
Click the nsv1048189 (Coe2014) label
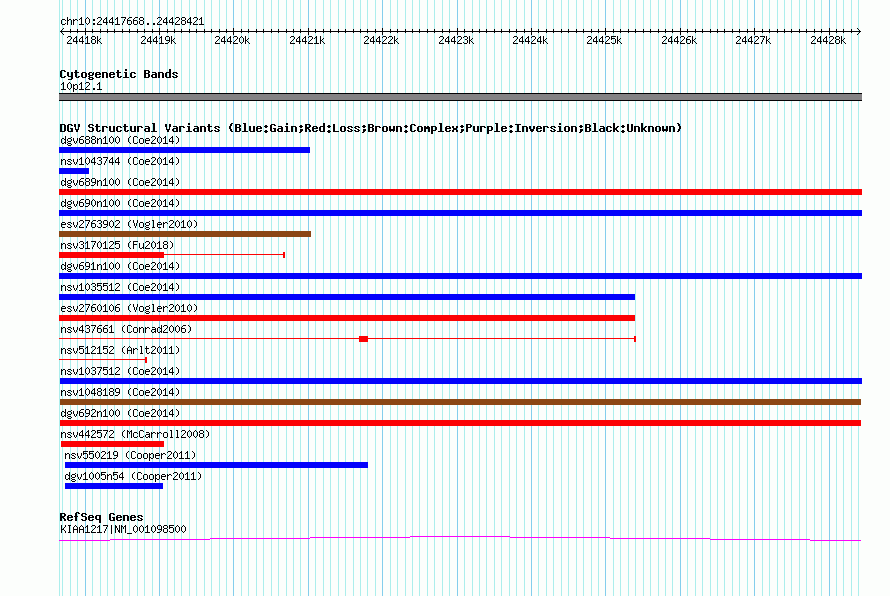(x=120, y=392)
